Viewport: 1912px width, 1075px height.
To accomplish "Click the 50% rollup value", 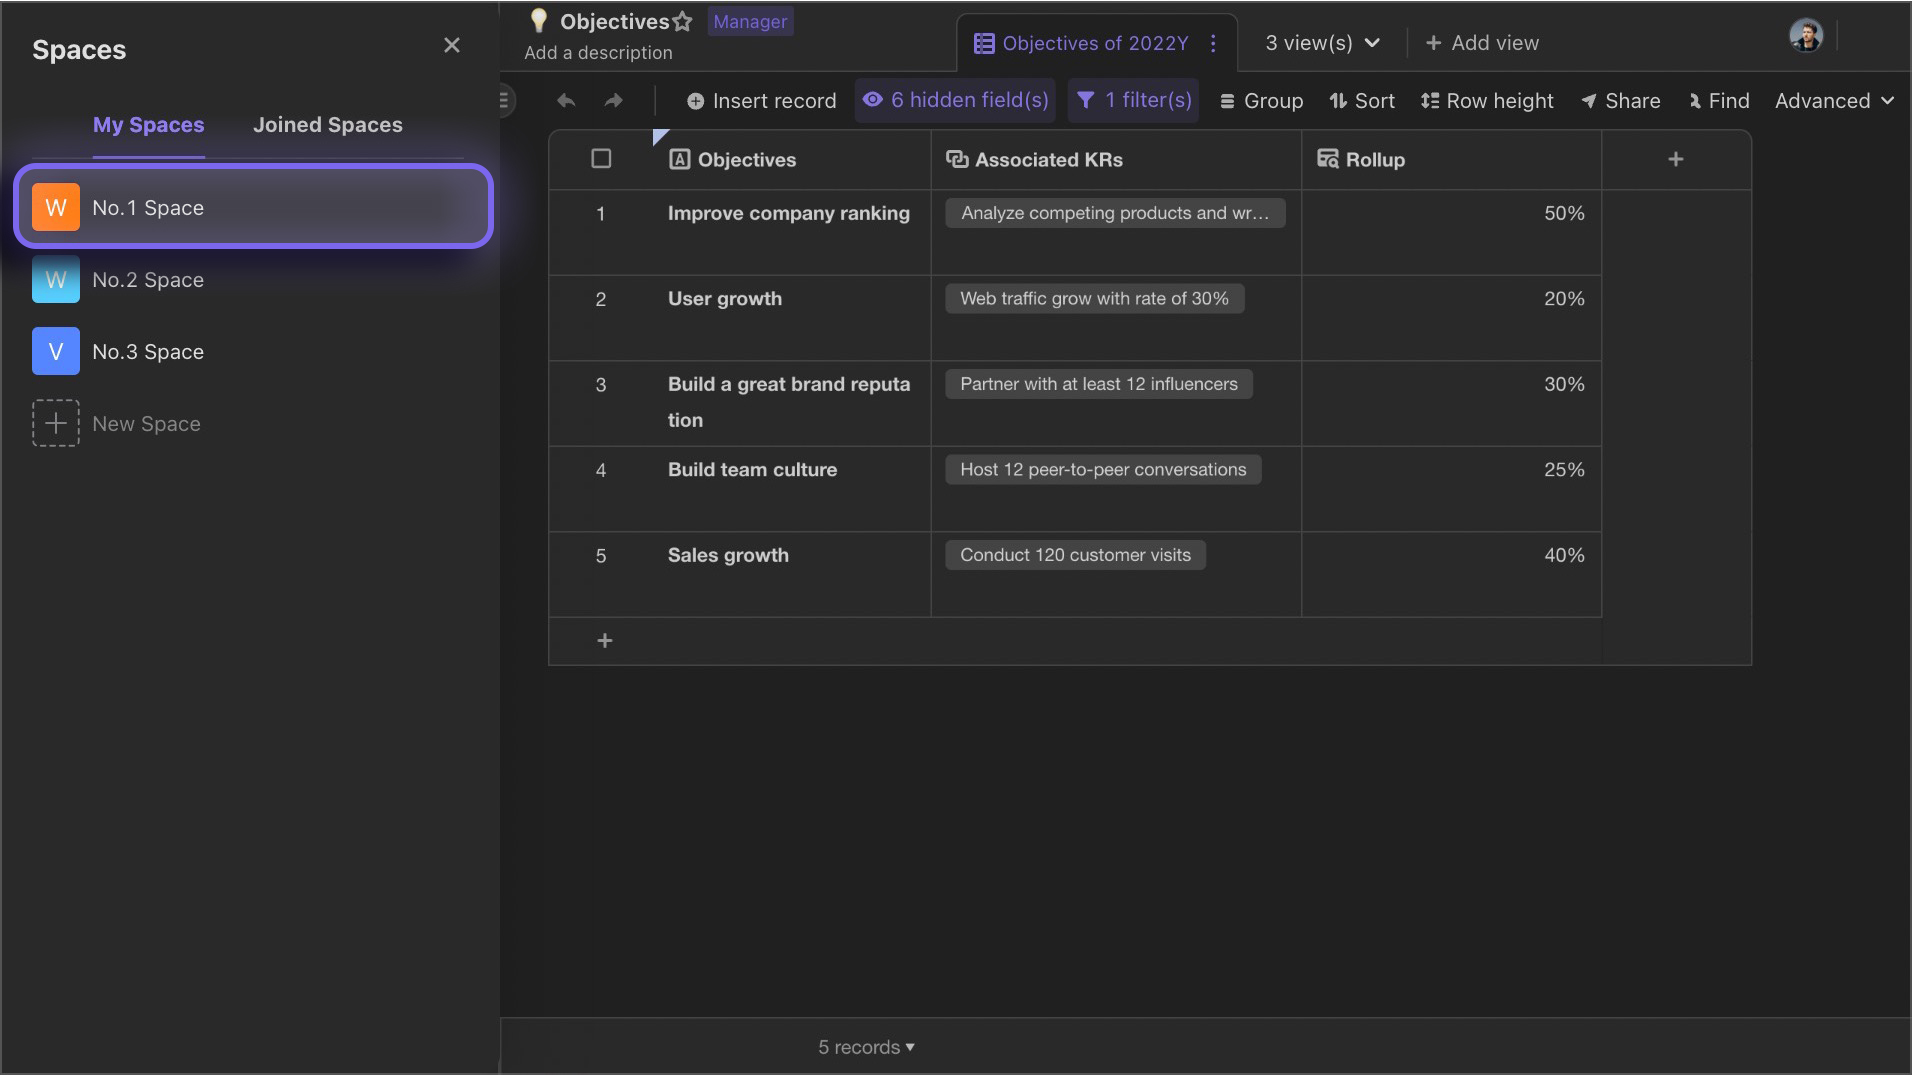I will pyautogui.click(x=1564, y=213).
